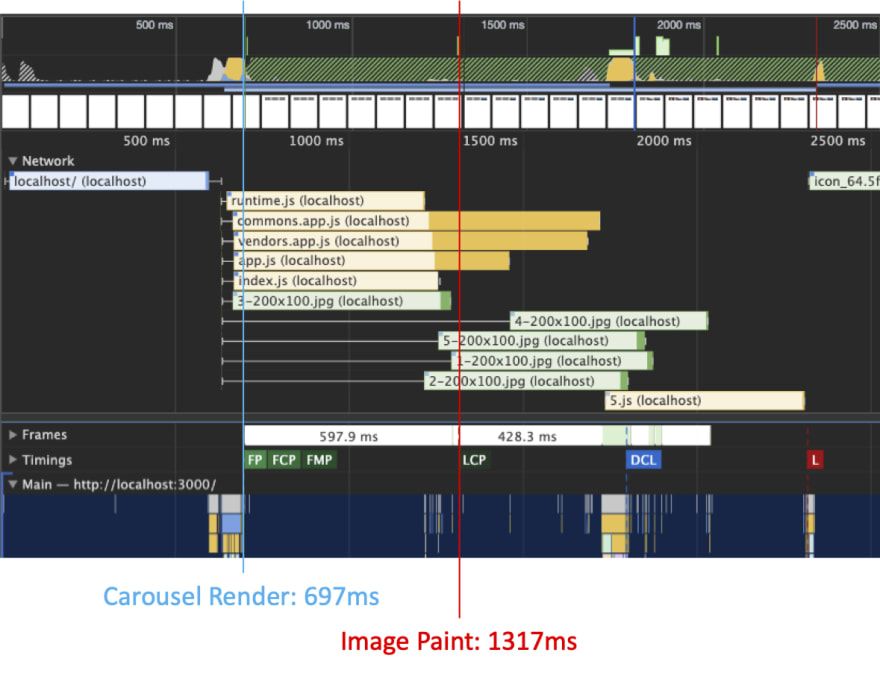Image resolution: width=880 pixels, height=676 pixels.
Task: Collapse the Network section
Action: pyautogui.click(x=13, y=161)
